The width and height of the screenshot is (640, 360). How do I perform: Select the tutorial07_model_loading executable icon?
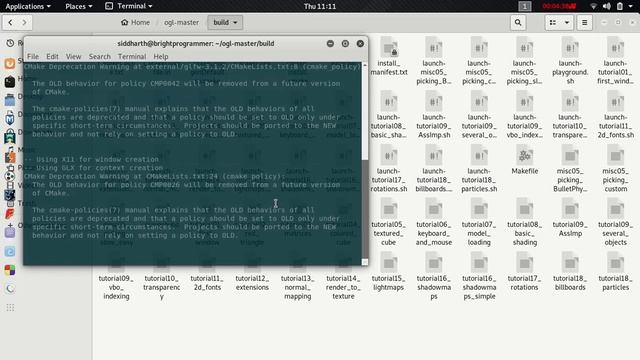[479, 209]
